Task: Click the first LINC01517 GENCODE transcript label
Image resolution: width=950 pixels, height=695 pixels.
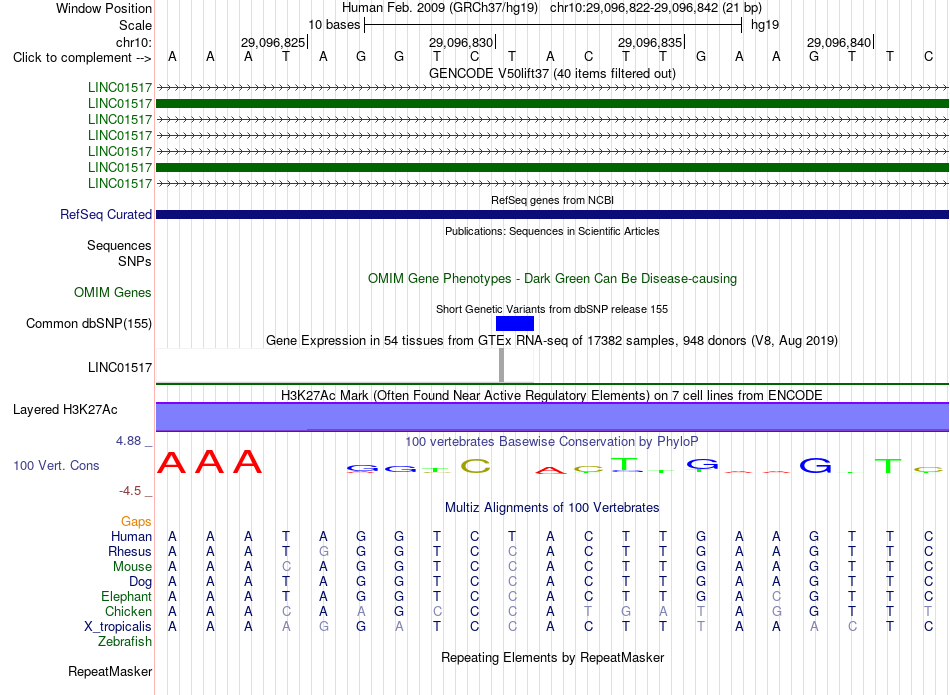Action: [x=119, y=87]
